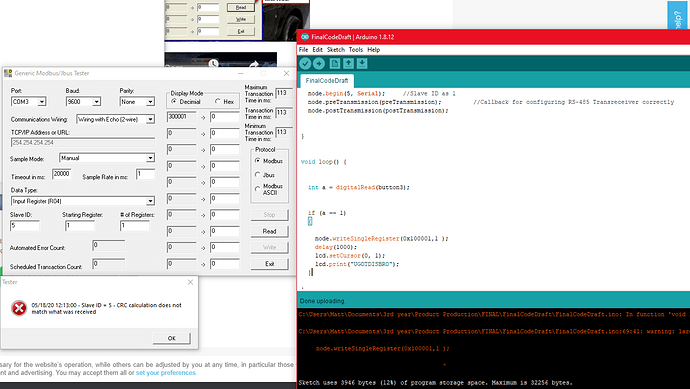Click the Arduino logo in title bar
The height and width of the screenshot is (389, 690).
pos(305,37)
